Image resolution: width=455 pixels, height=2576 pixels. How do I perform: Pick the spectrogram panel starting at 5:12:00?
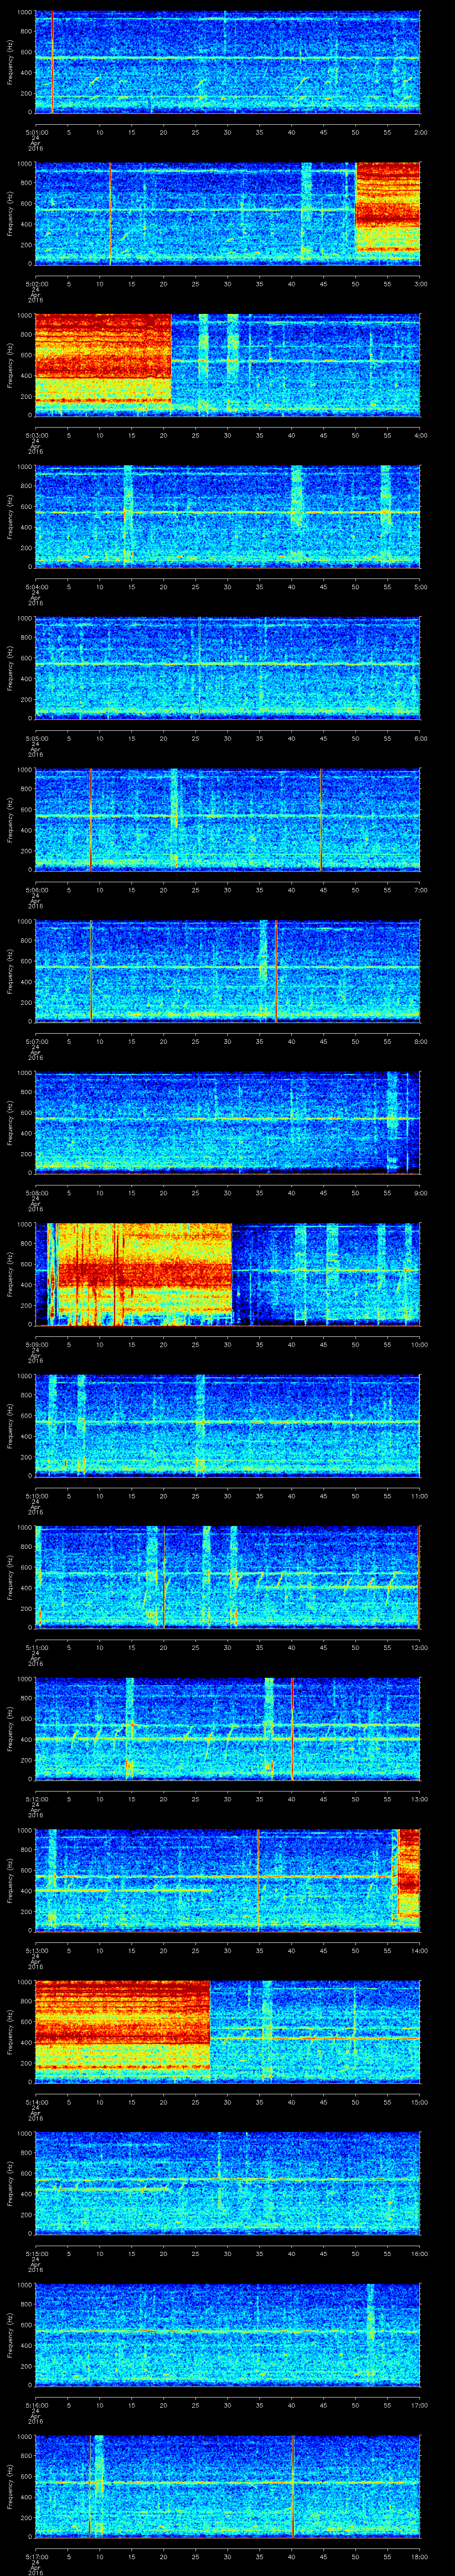(x=227, y=1728)
